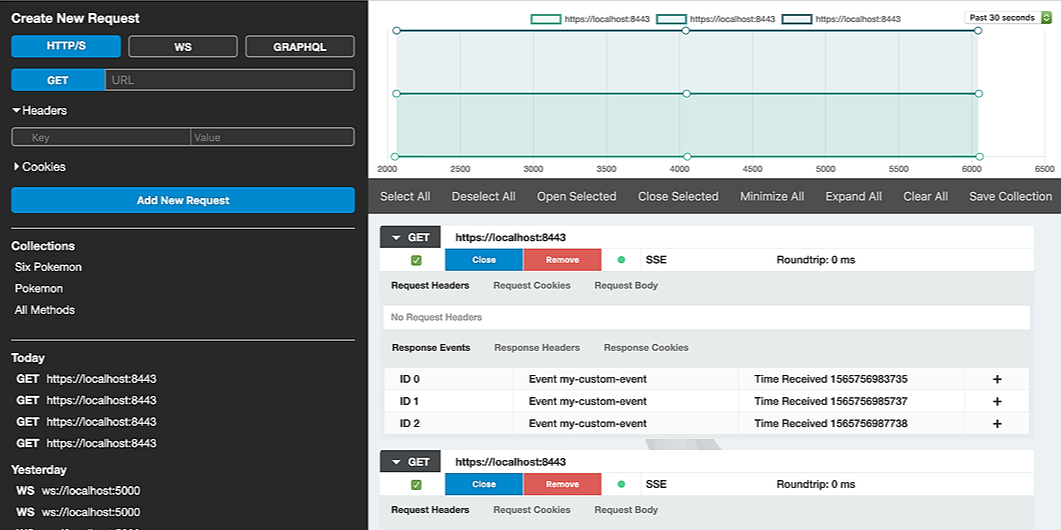Toggle third legend swatch in chart
Screen dimensions: 1061x530
point(796,19)
